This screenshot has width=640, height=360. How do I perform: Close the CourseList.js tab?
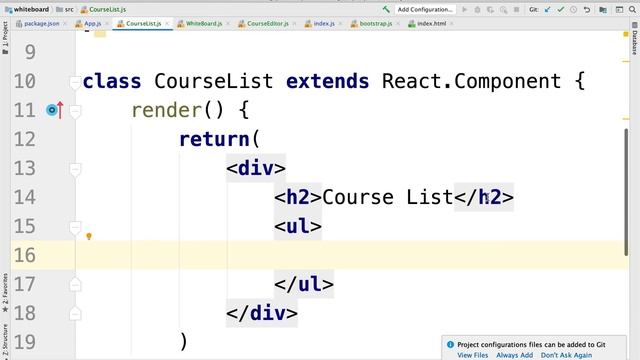tap(167, 24)
